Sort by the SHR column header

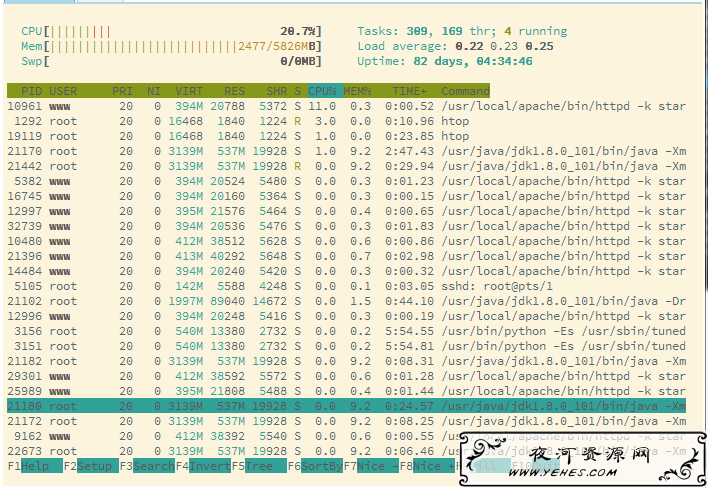[x=276, y=91]
